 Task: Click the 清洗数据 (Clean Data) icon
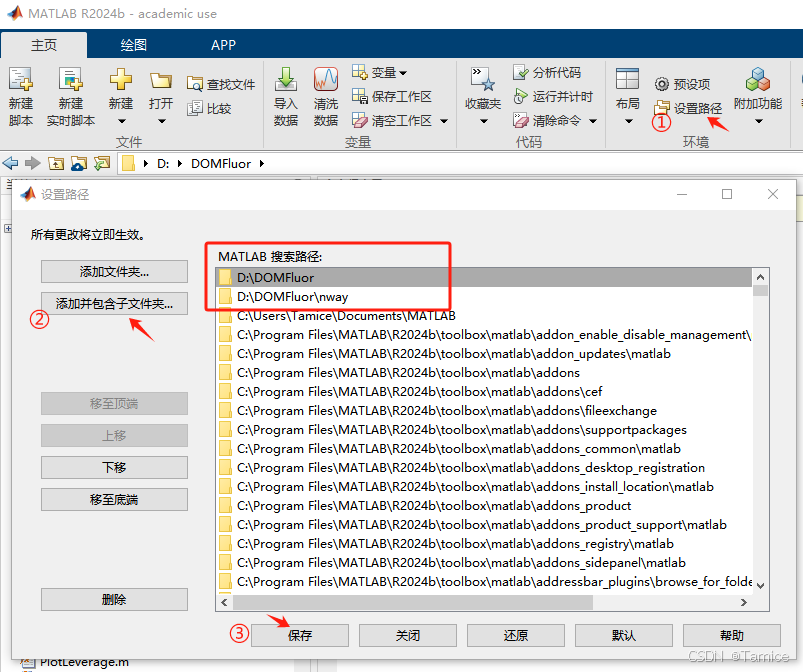[x=326, y=80]
